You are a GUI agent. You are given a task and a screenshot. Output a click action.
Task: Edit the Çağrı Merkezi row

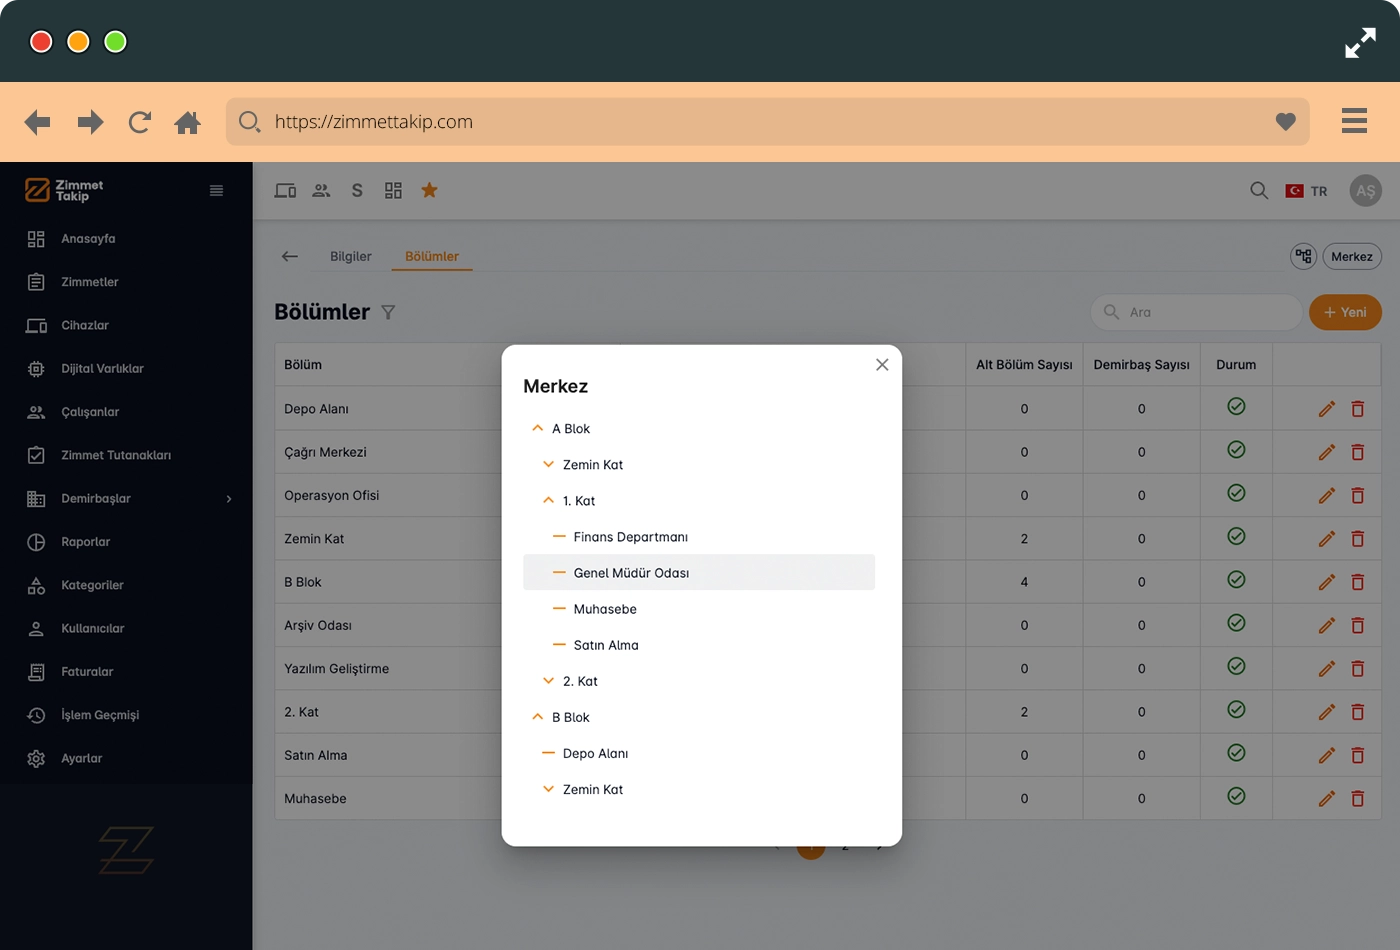(1327, 452)
